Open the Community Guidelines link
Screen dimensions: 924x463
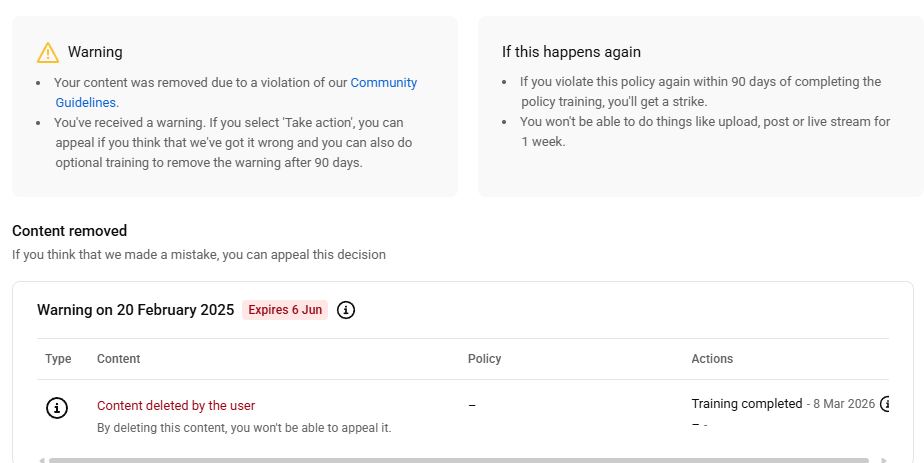pyautogui.click(x=383, y=83)
